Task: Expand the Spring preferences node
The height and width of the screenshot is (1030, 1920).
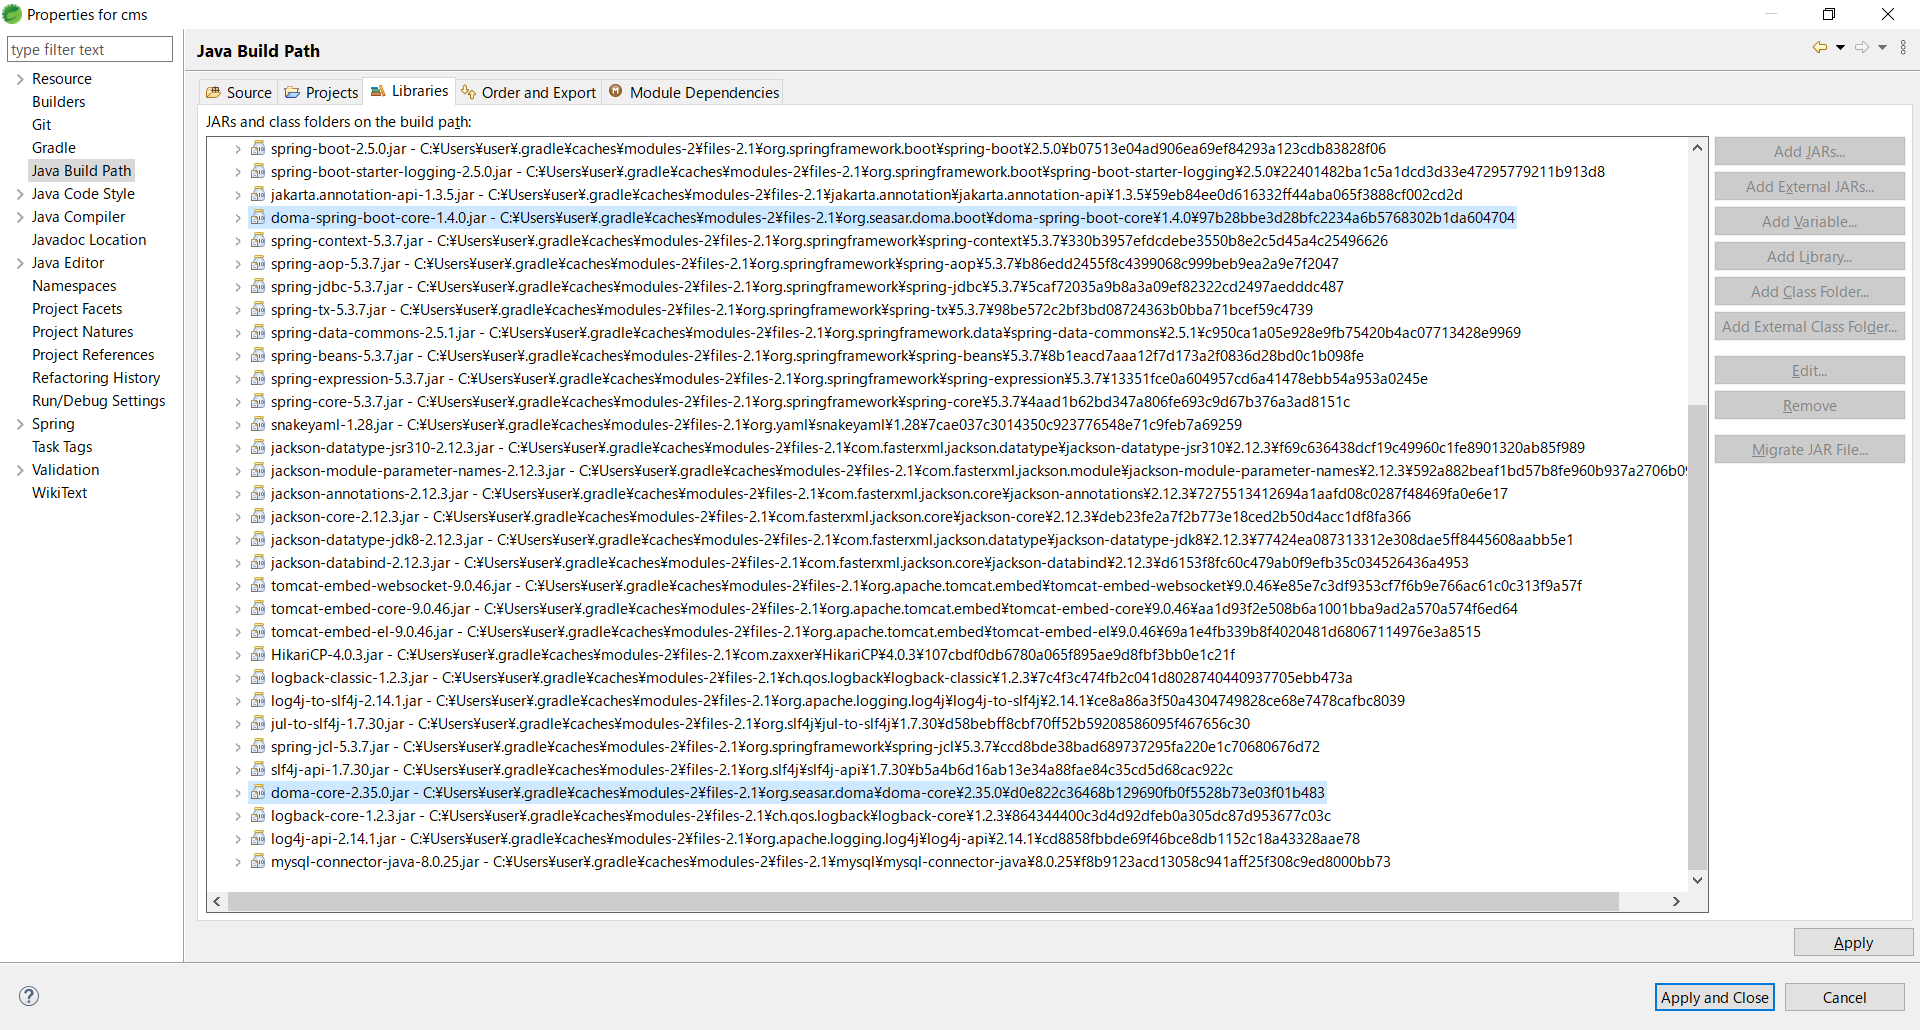Action: point(19,424)
